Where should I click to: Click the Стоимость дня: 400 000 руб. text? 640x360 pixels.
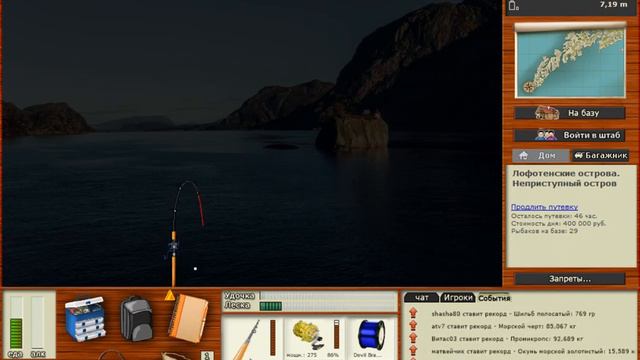(x=558, y=223)
